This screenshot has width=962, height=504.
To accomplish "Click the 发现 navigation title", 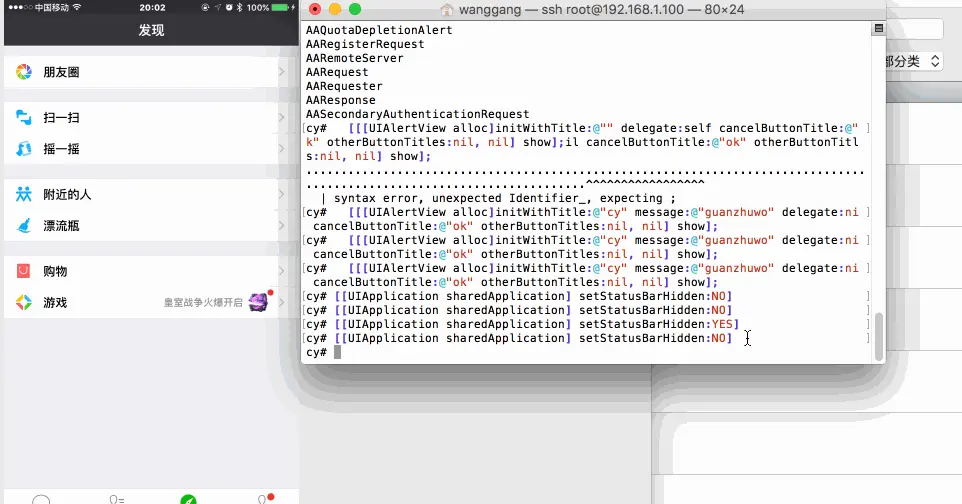I will [151, 30].
